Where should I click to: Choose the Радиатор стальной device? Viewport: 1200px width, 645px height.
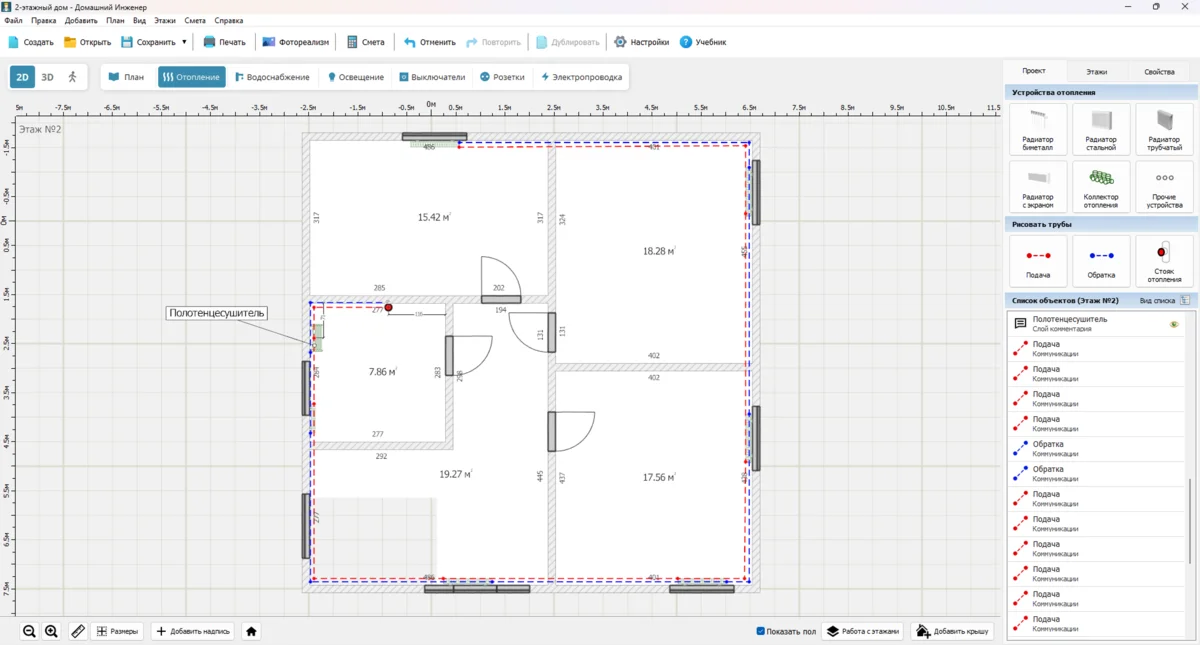pos(1101,130)
